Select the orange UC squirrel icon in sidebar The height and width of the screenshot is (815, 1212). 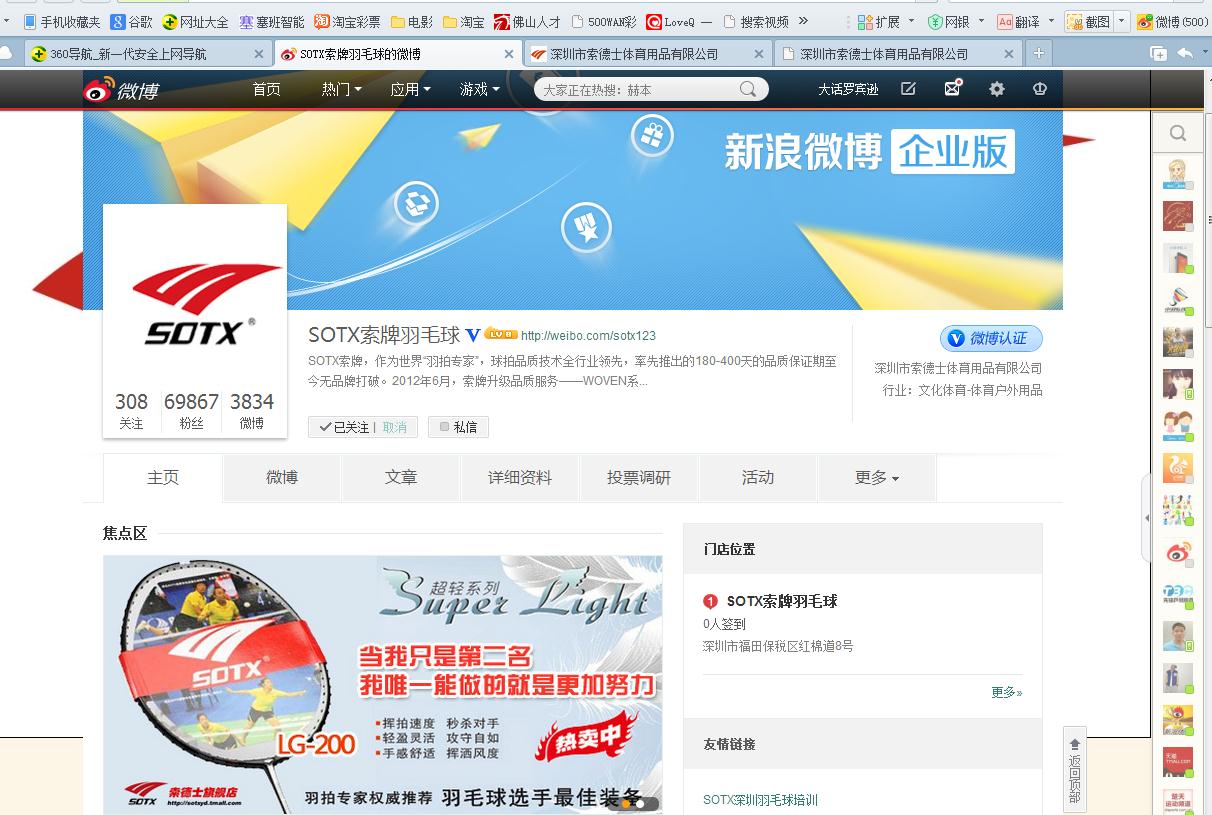[1178, 468]
